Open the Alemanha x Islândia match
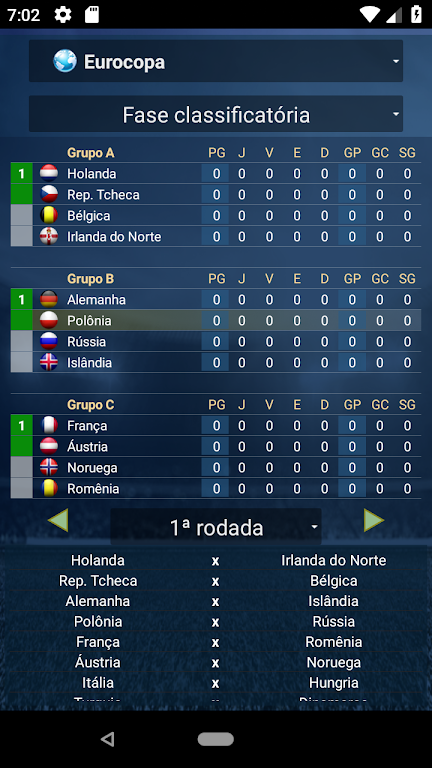The image size is (432, 768). point(216,601)
